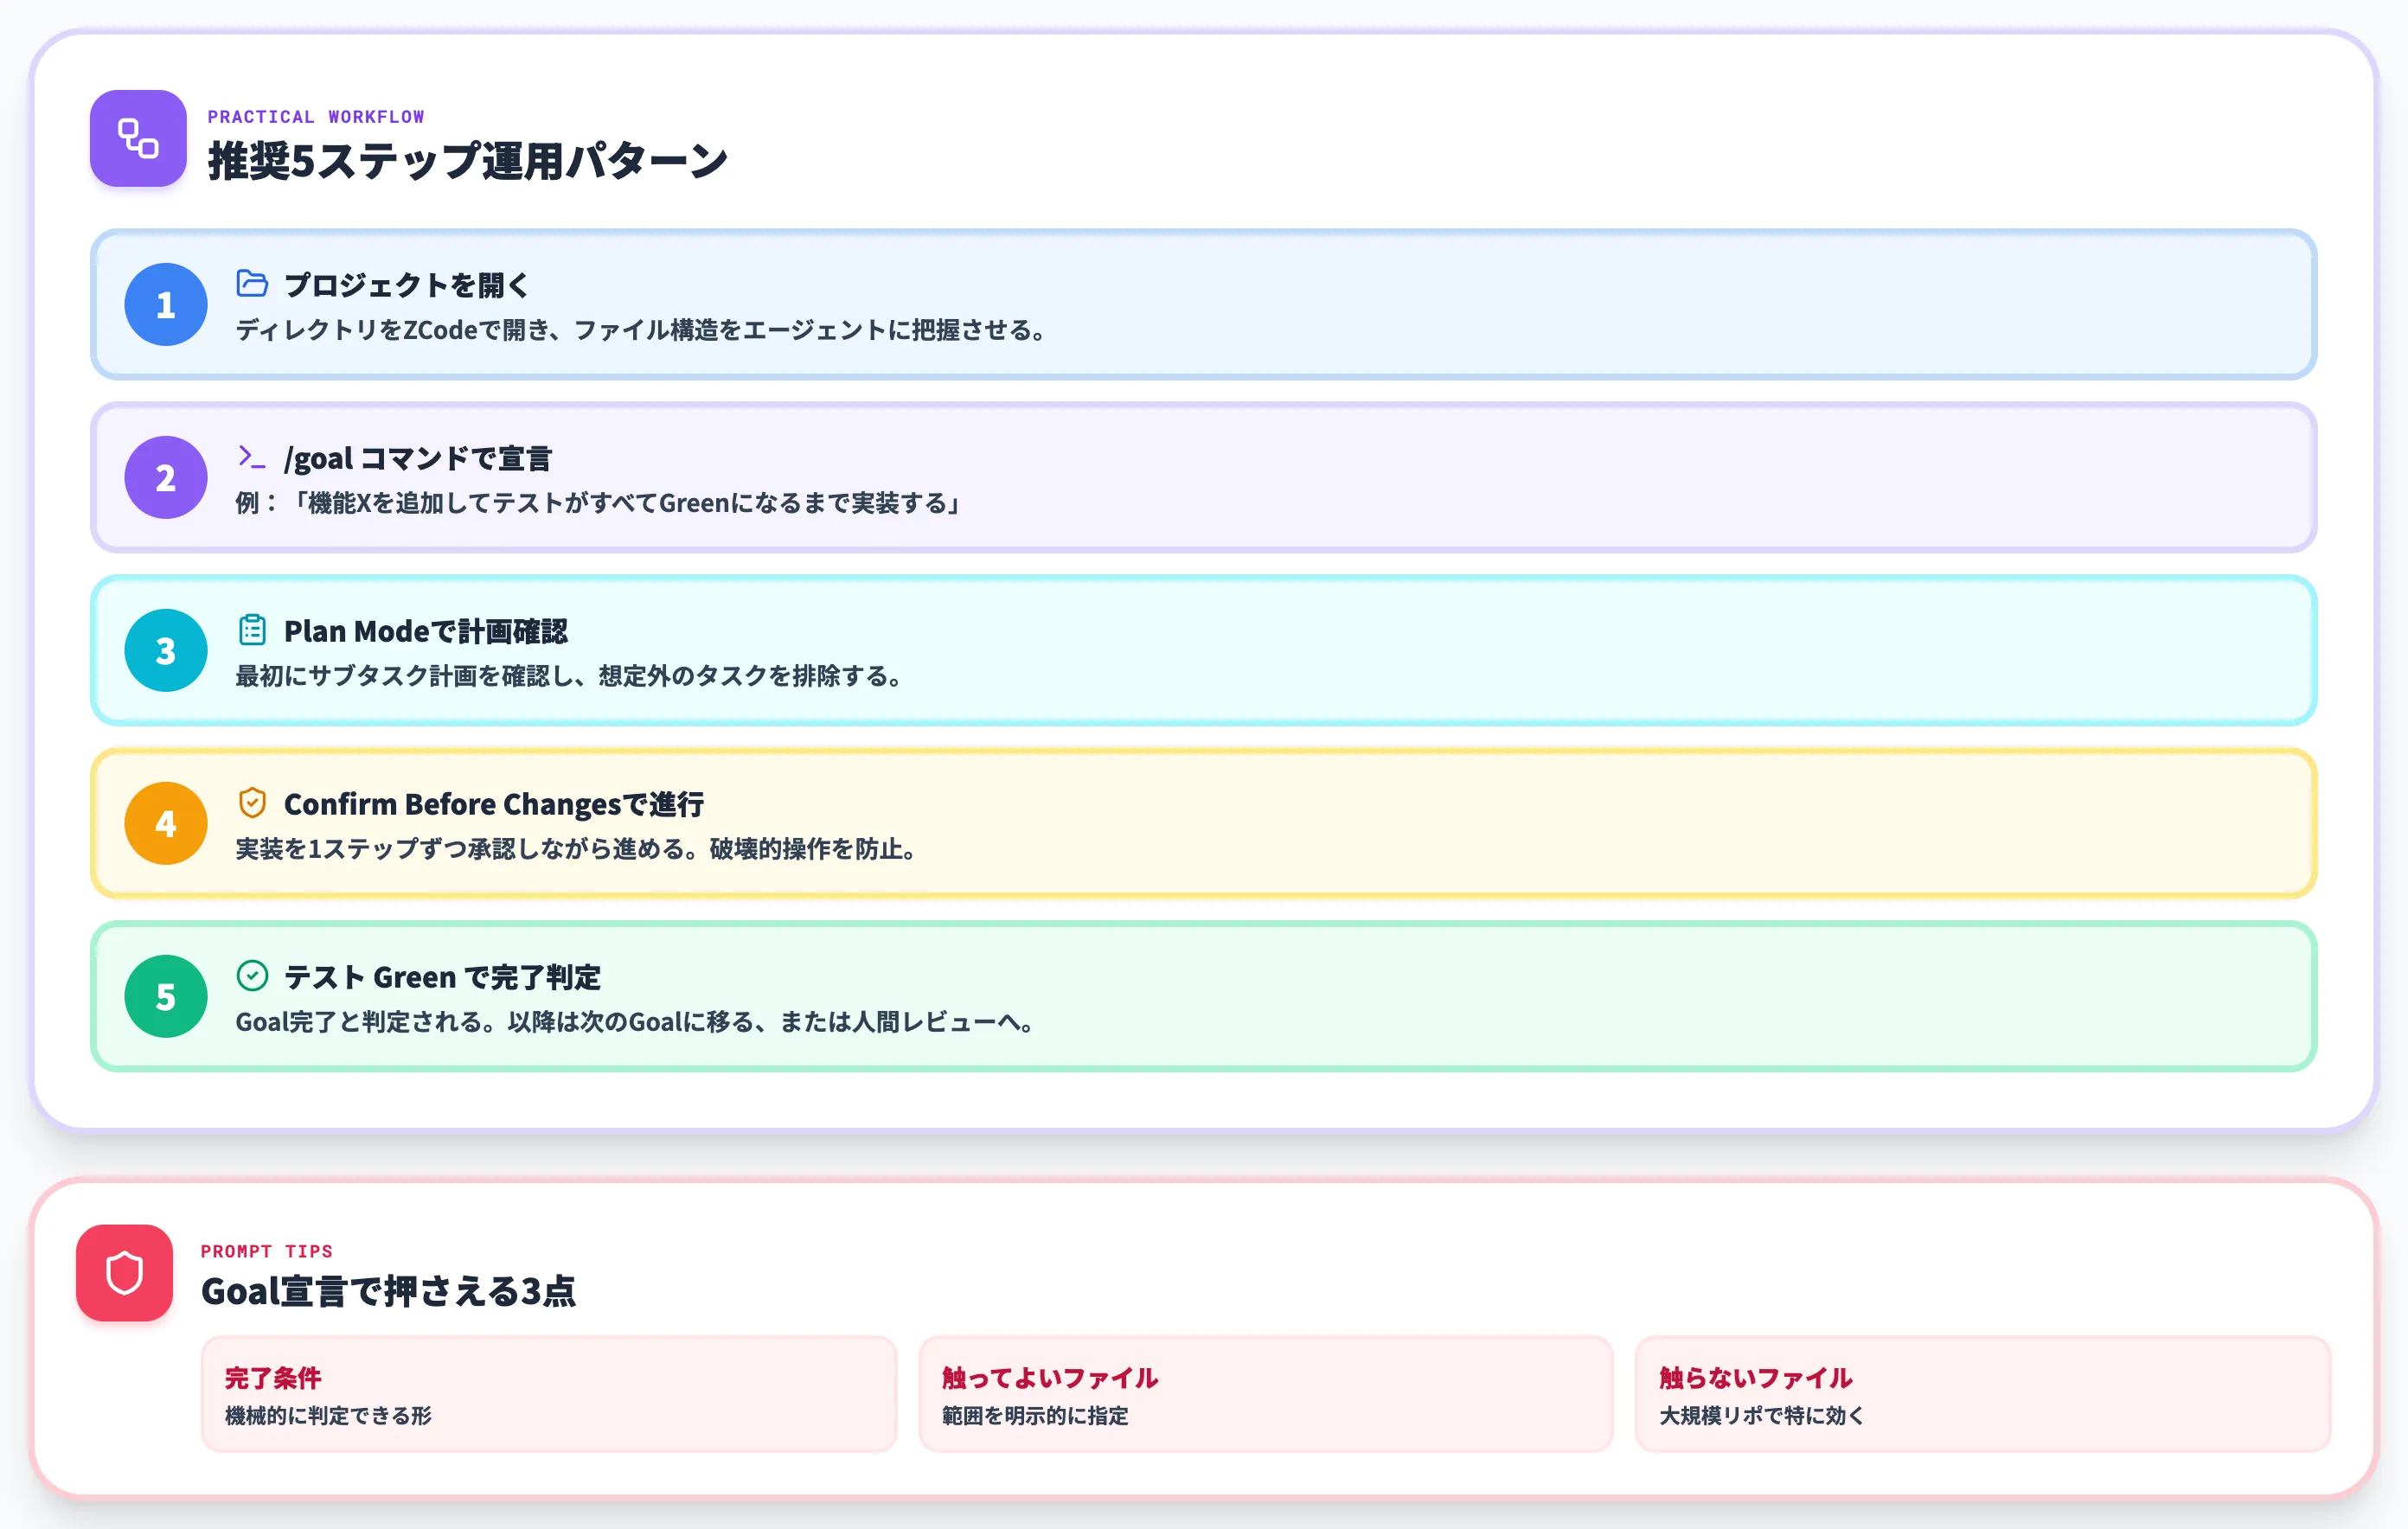Screen dimensions: 2408x1529
Task: Click the 触らないファイル tip card
Action: click(1983, 1394)
